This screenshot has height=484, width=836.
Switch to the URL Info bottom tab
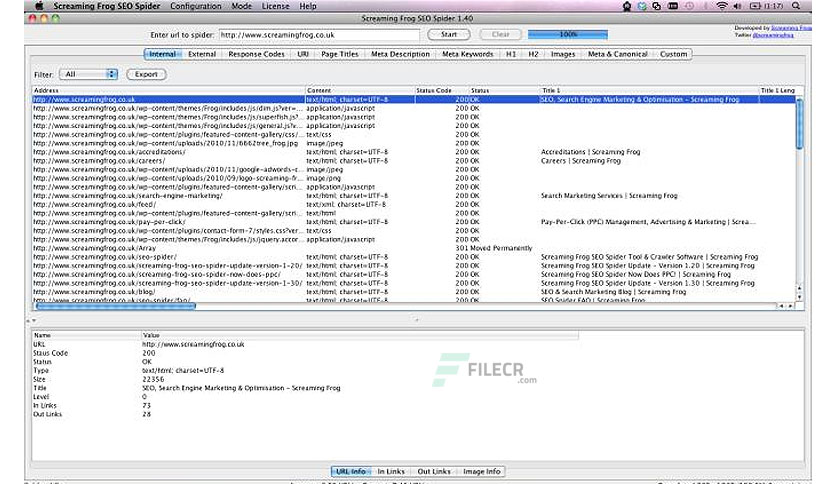[x=351, y=471]
